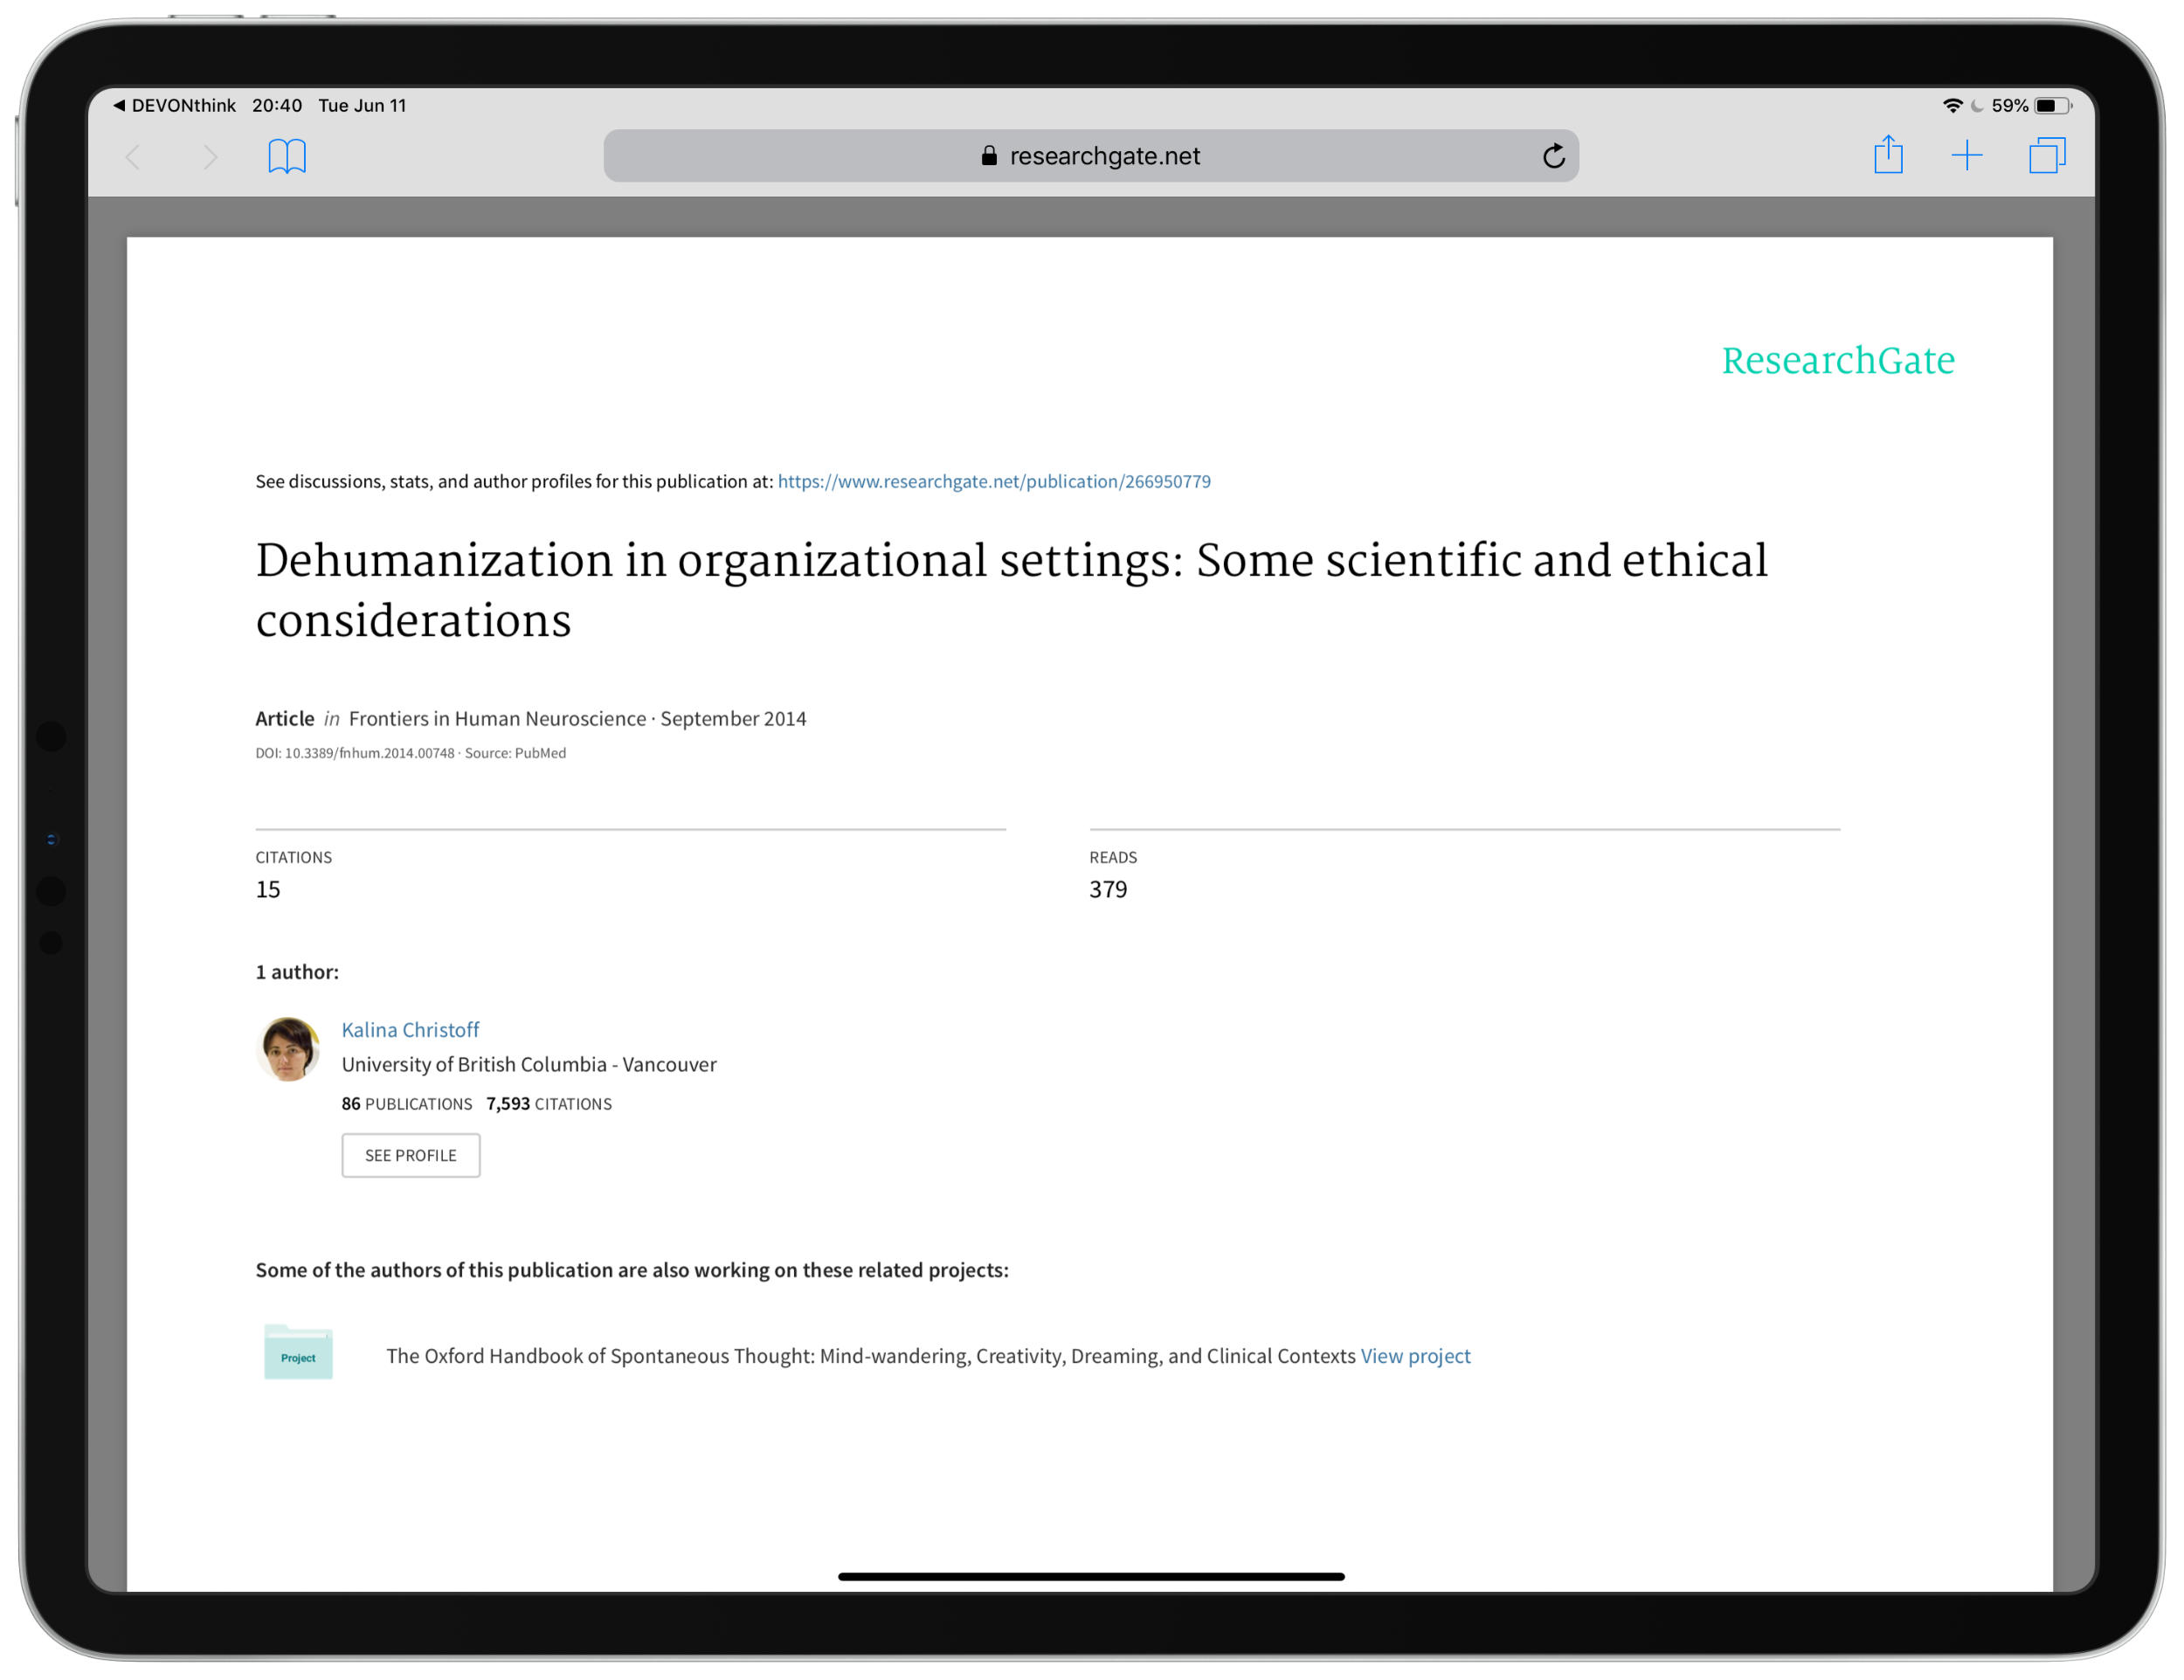The image size is (2184, 1680).
Task: Reload the page with refresh icon
Action: point(1553,156)
